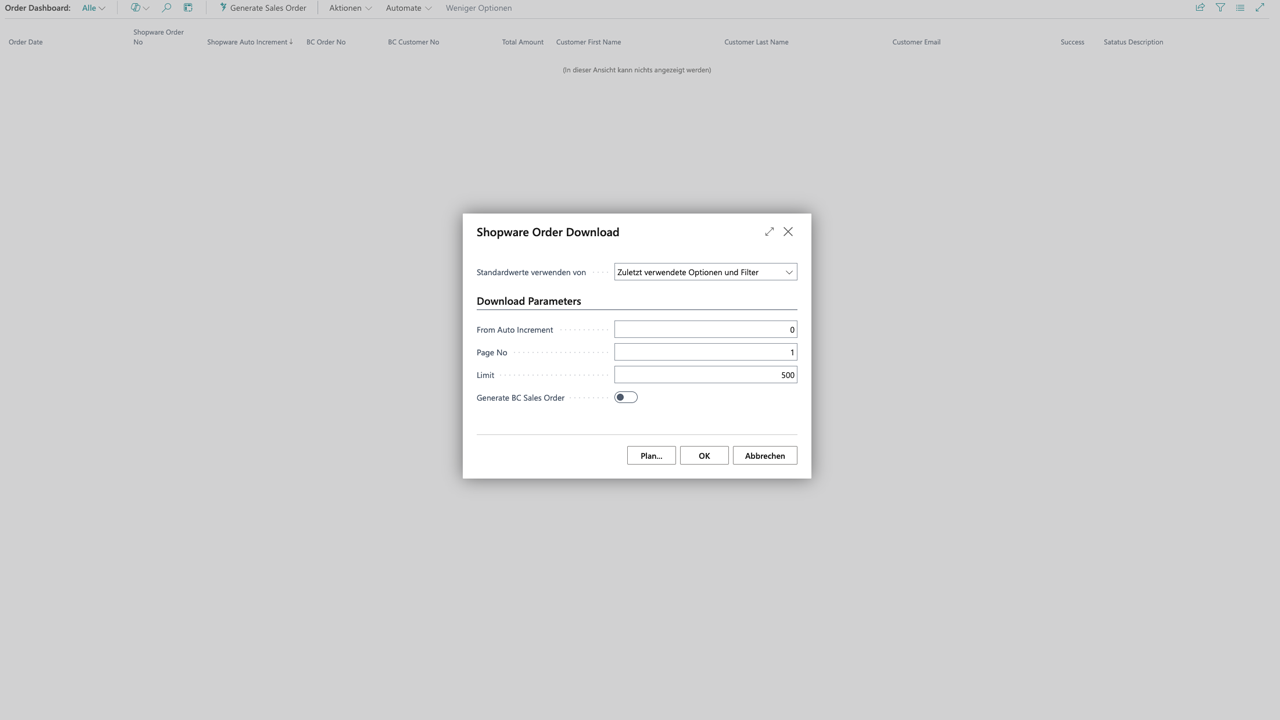1280x720 pixels.
Task: Click the lightning icon beside Generate Sales Order
Action: coord(222,8)
